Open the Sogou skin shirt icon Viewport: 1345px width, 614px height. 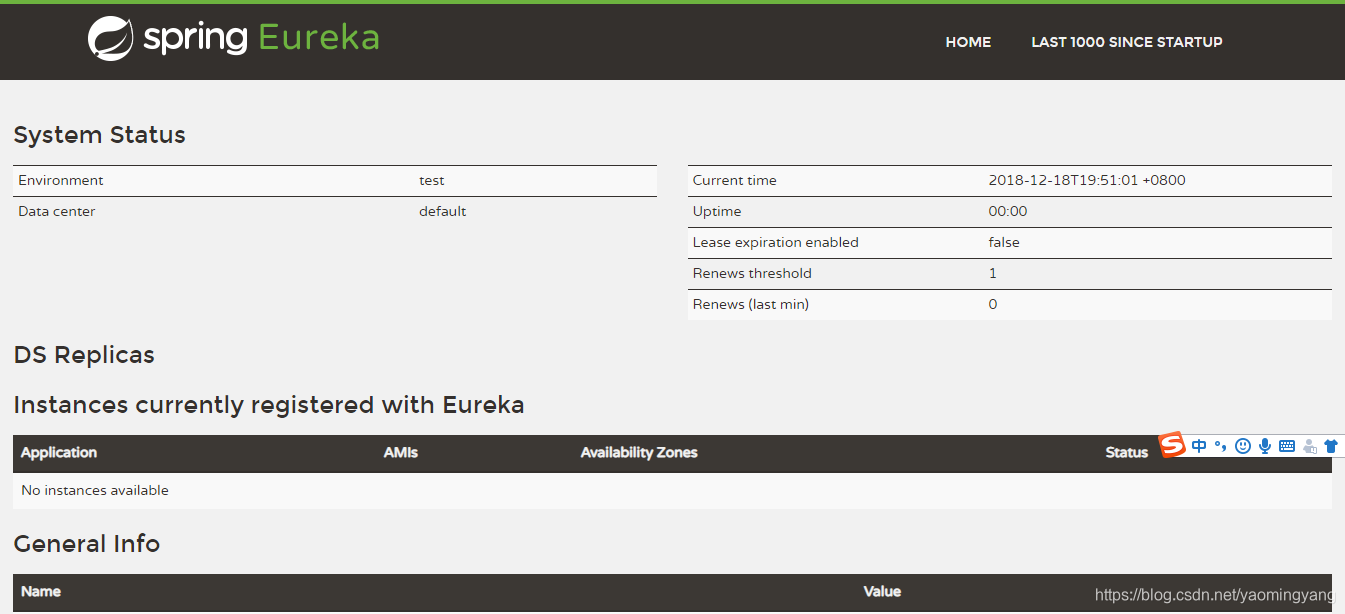[x=1331, y=446]
